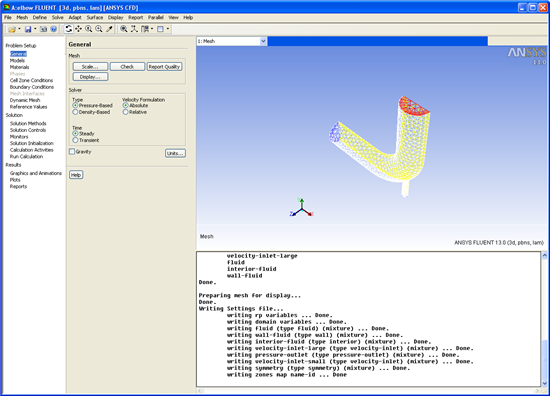This screenshot has height=396, width=550.
Task: Click the Display... button
Action: point(90,77)
